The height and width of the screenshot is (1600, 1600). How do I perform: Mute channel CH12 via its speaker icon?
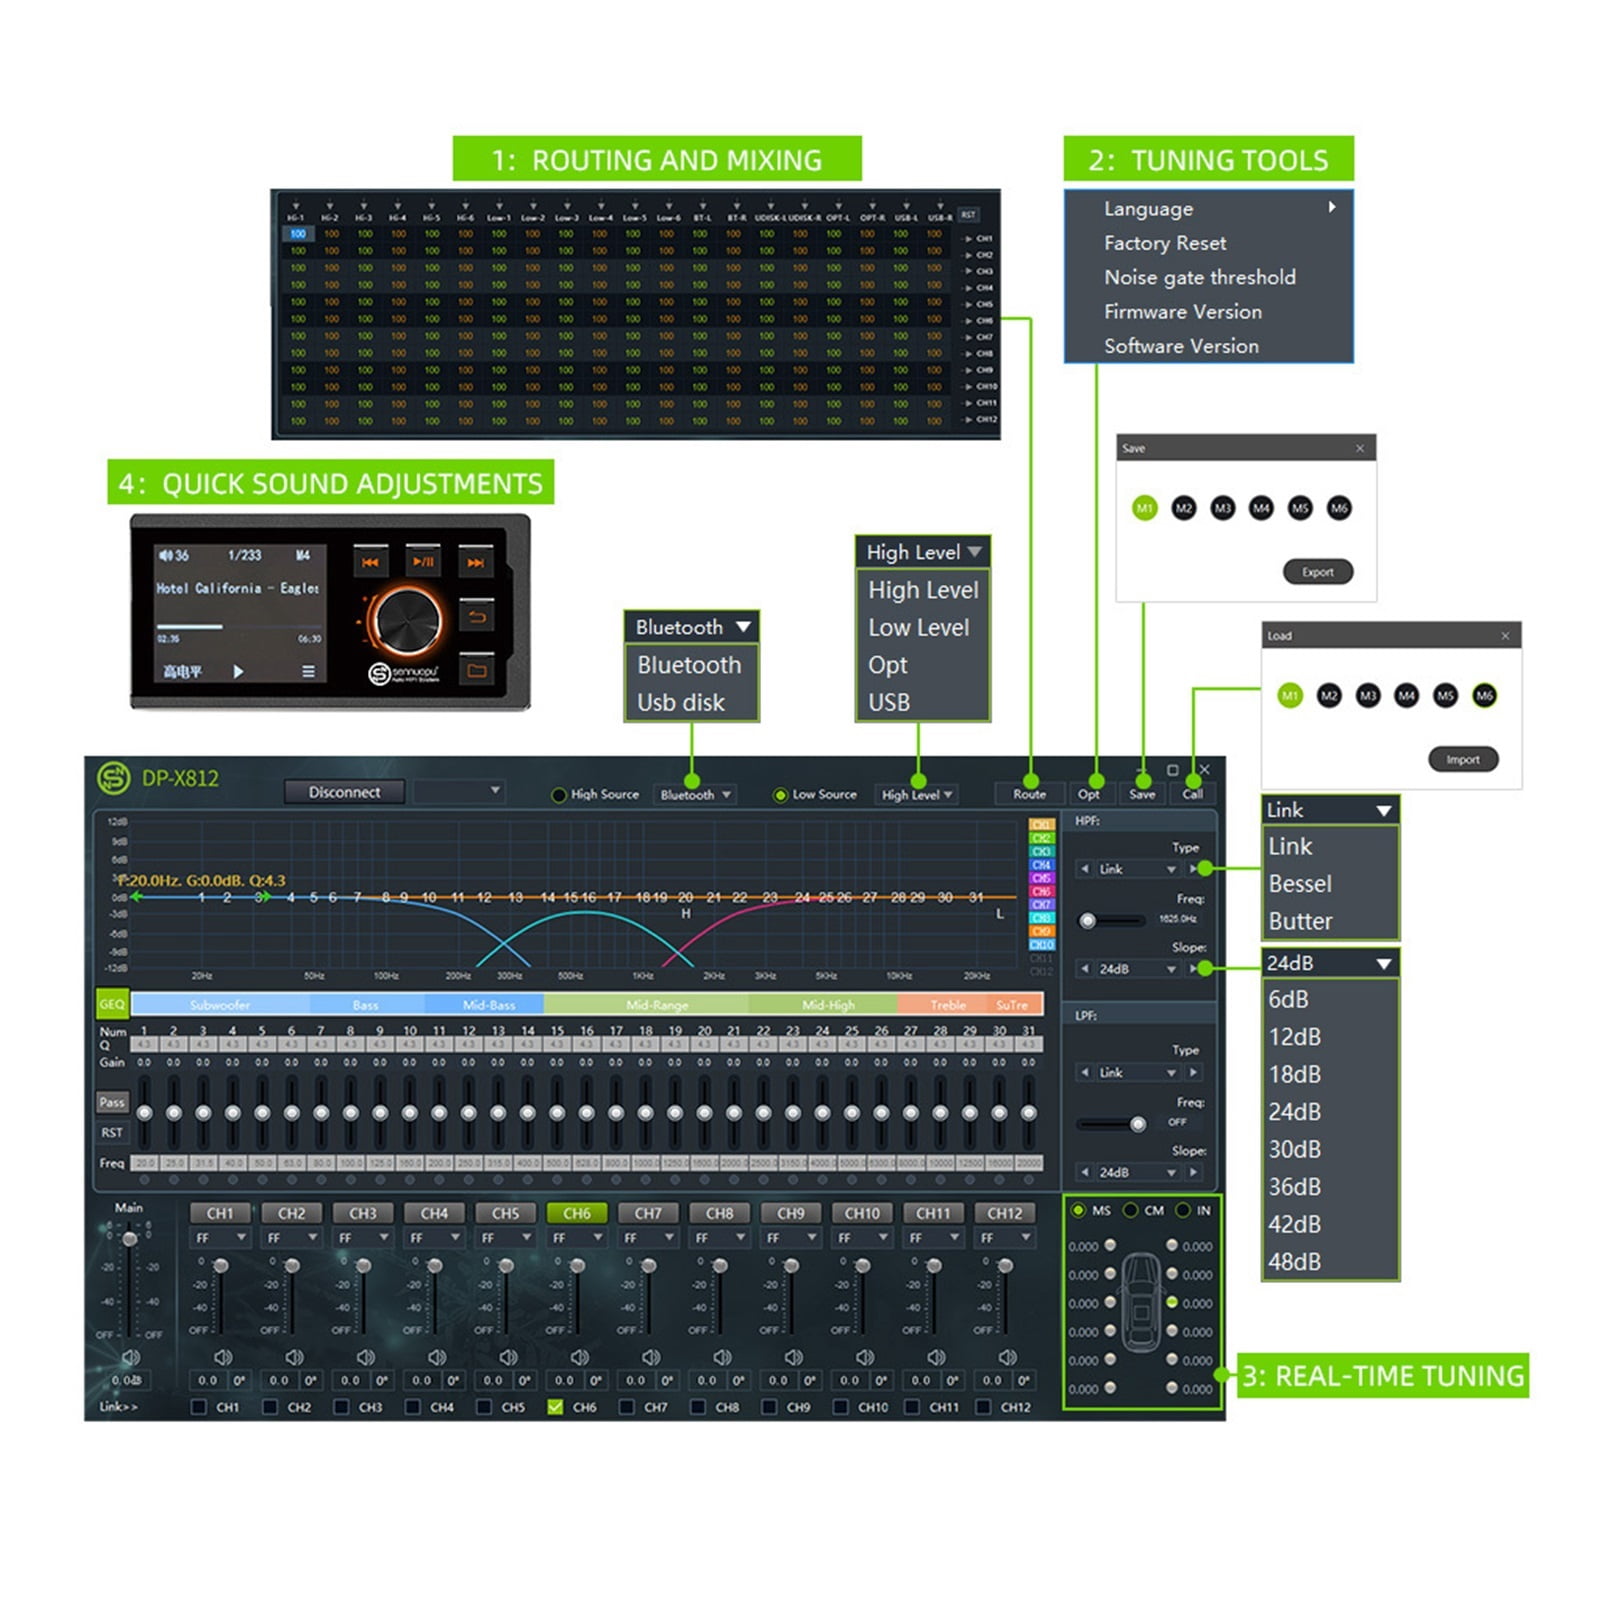point(1007,1357)
